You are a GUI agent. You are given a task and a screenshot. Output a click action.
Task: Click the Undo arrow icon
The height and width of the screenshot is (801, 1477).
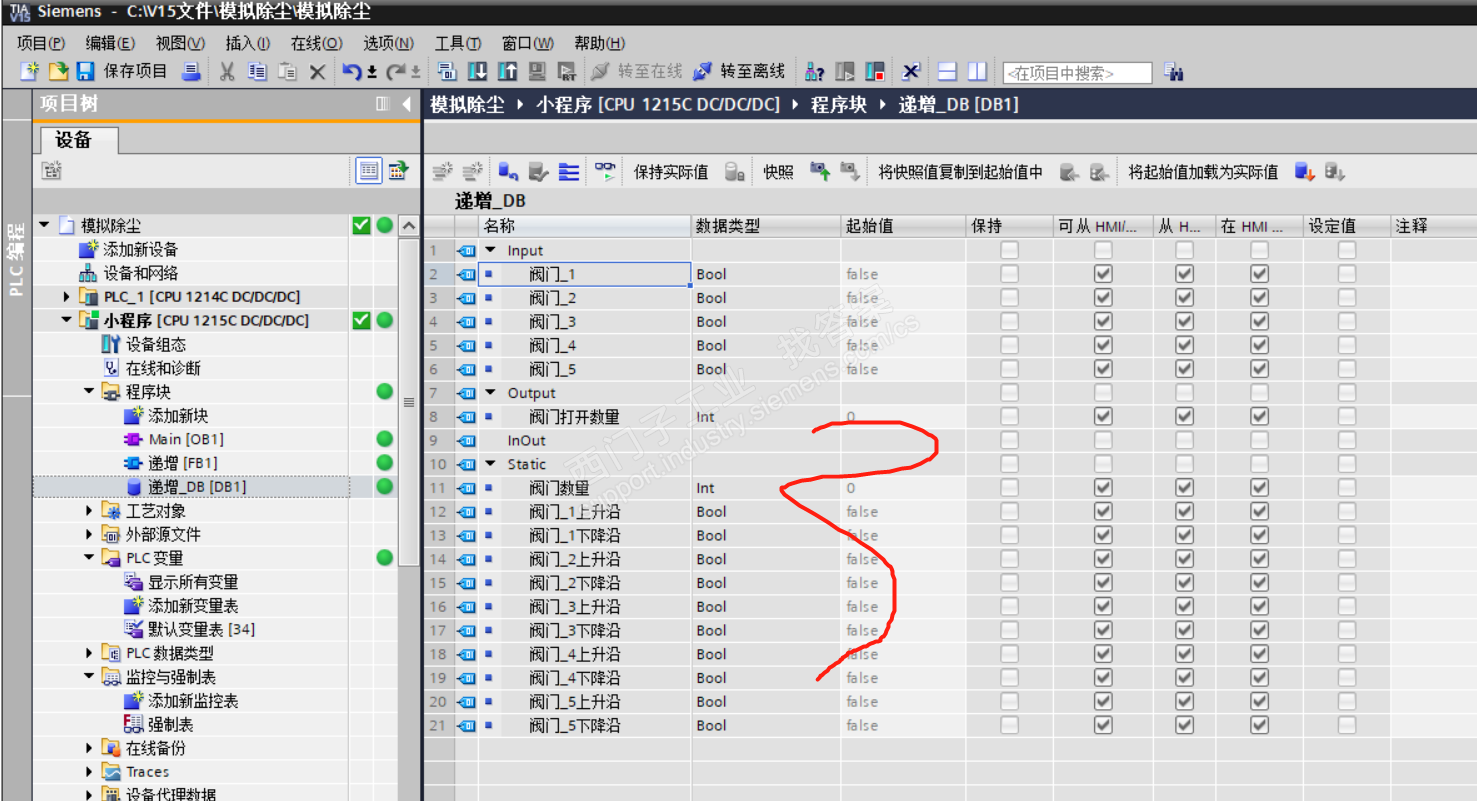[x=351, y=71]
